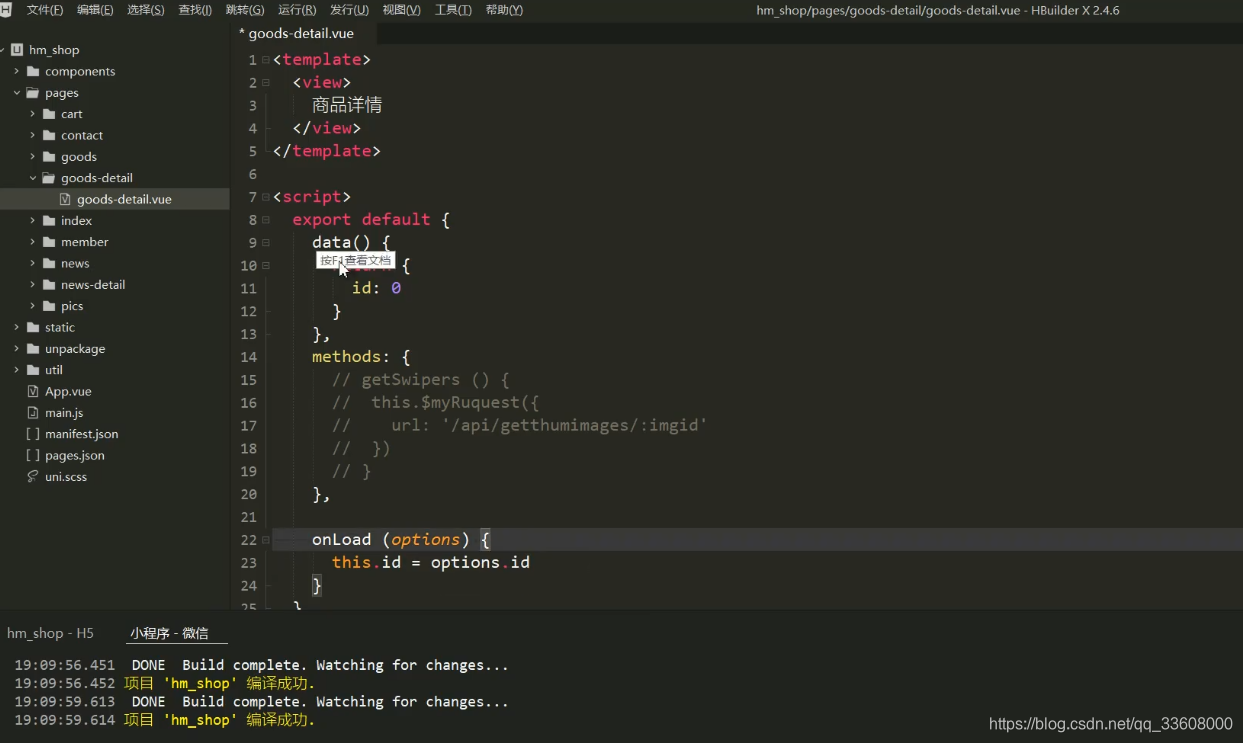Fold the script tag on line 7
The image size is (1243, 743).
pyautogui.click(x=266, y=197)
